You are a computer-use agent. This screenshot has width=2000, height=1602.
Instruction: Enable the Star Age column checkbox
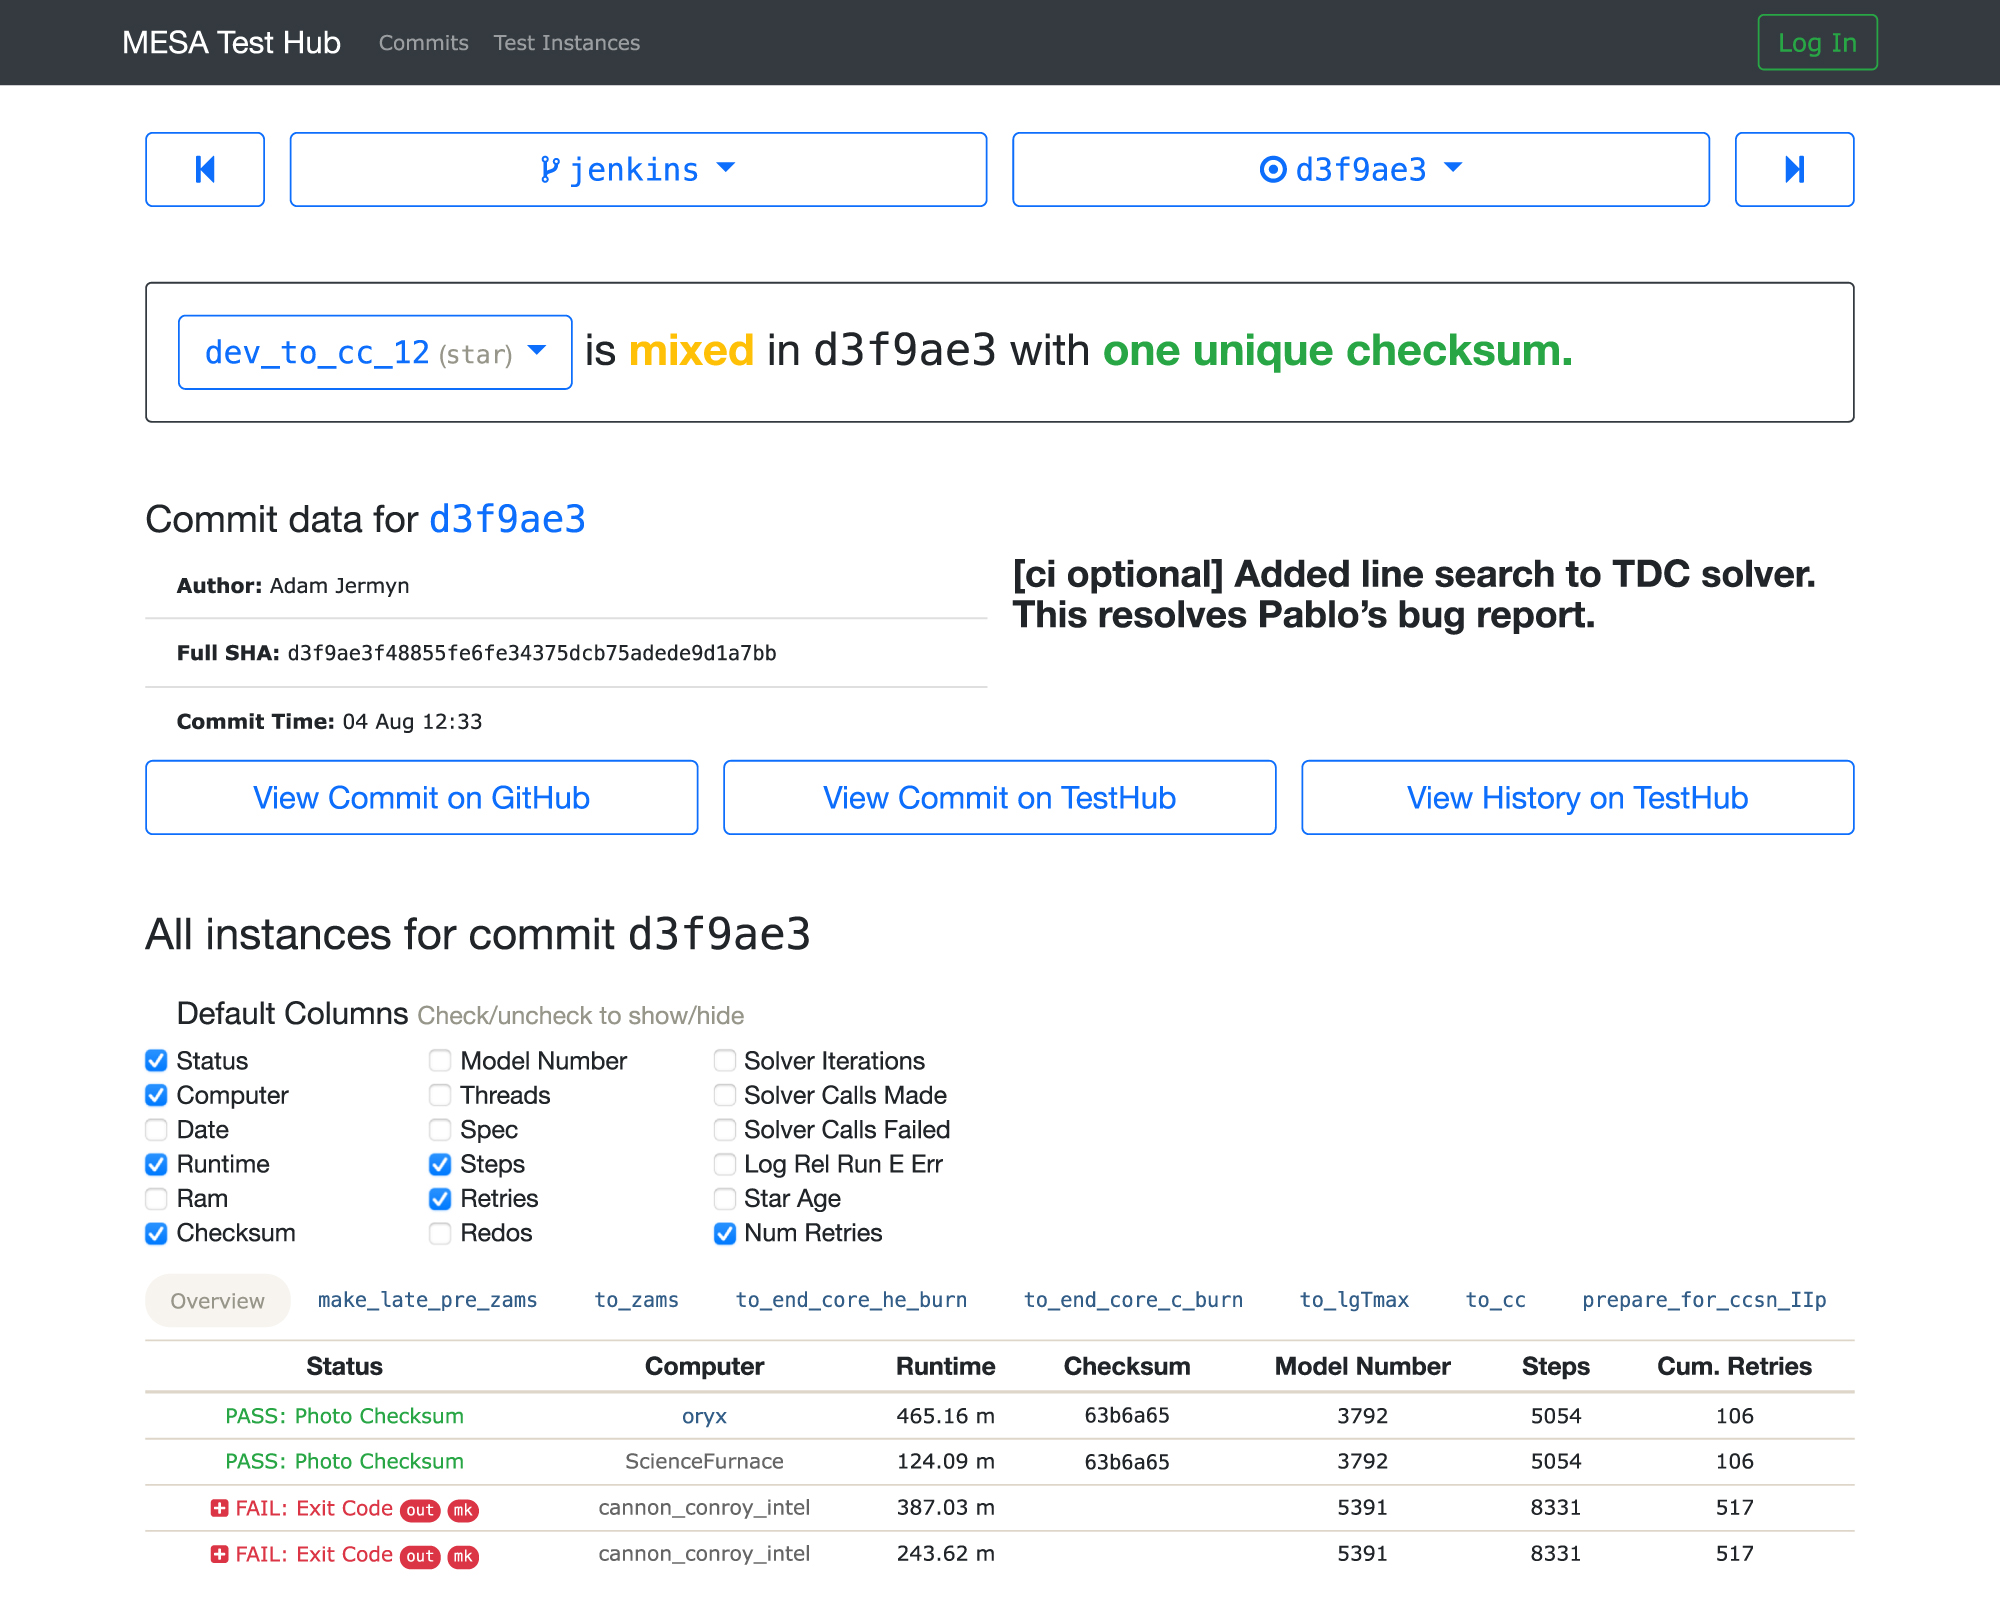tap(725, 1199)
